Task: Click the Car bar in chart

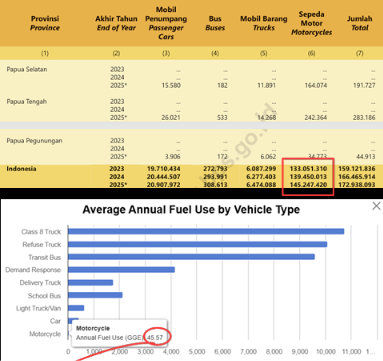Action: coord(73,321)
